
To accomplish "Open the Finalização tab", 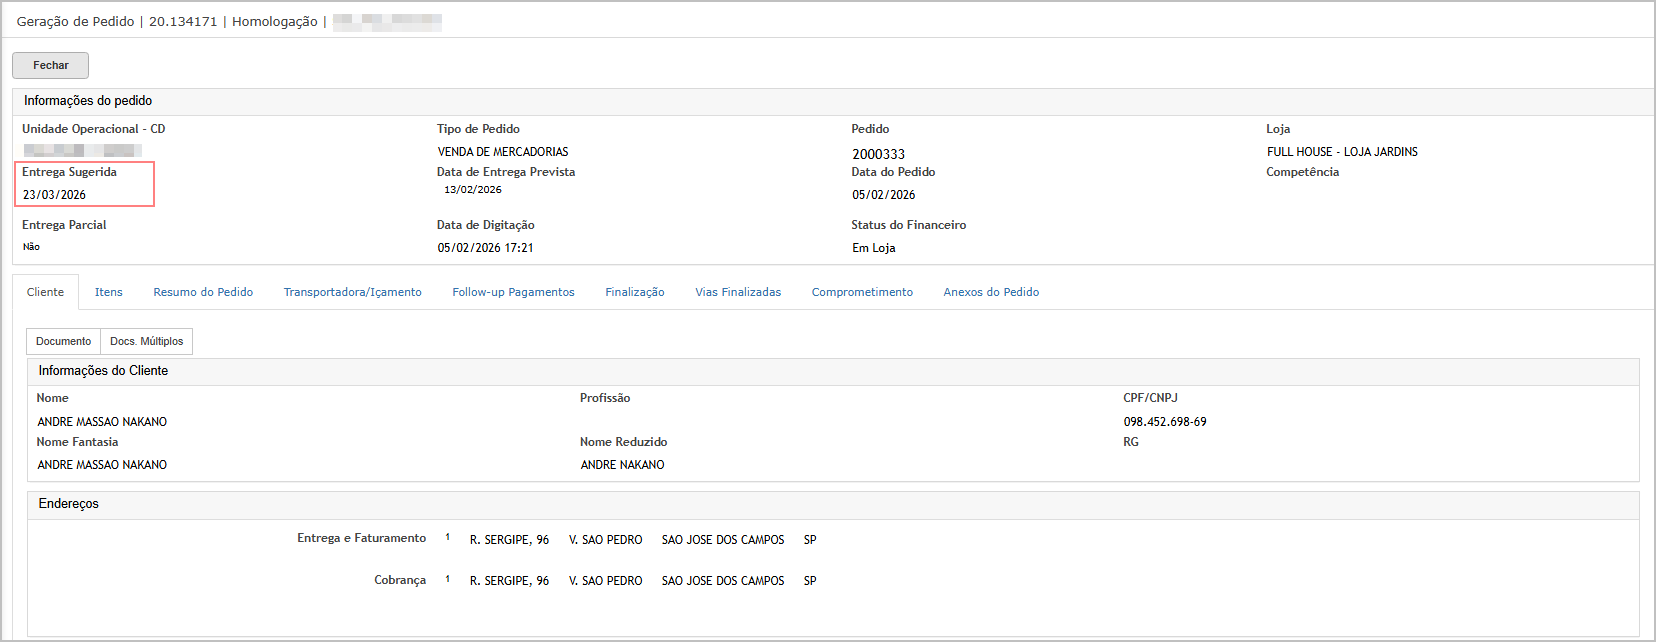I will point(634,292).
